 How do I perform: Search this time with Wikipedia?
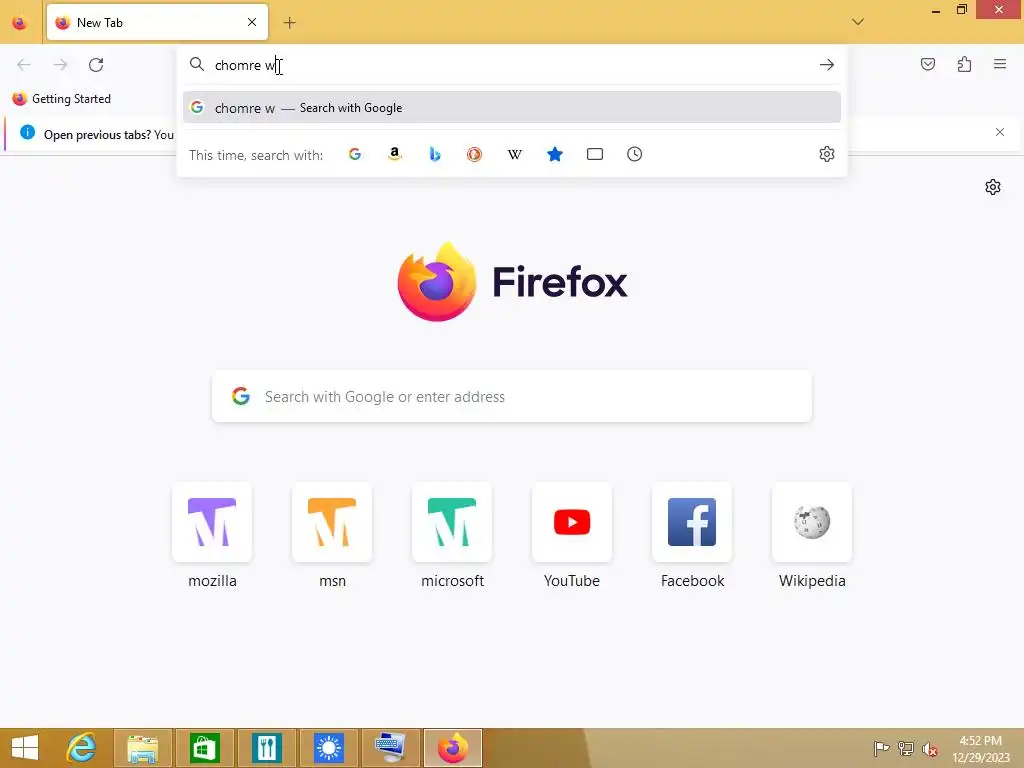pos(515,154)
